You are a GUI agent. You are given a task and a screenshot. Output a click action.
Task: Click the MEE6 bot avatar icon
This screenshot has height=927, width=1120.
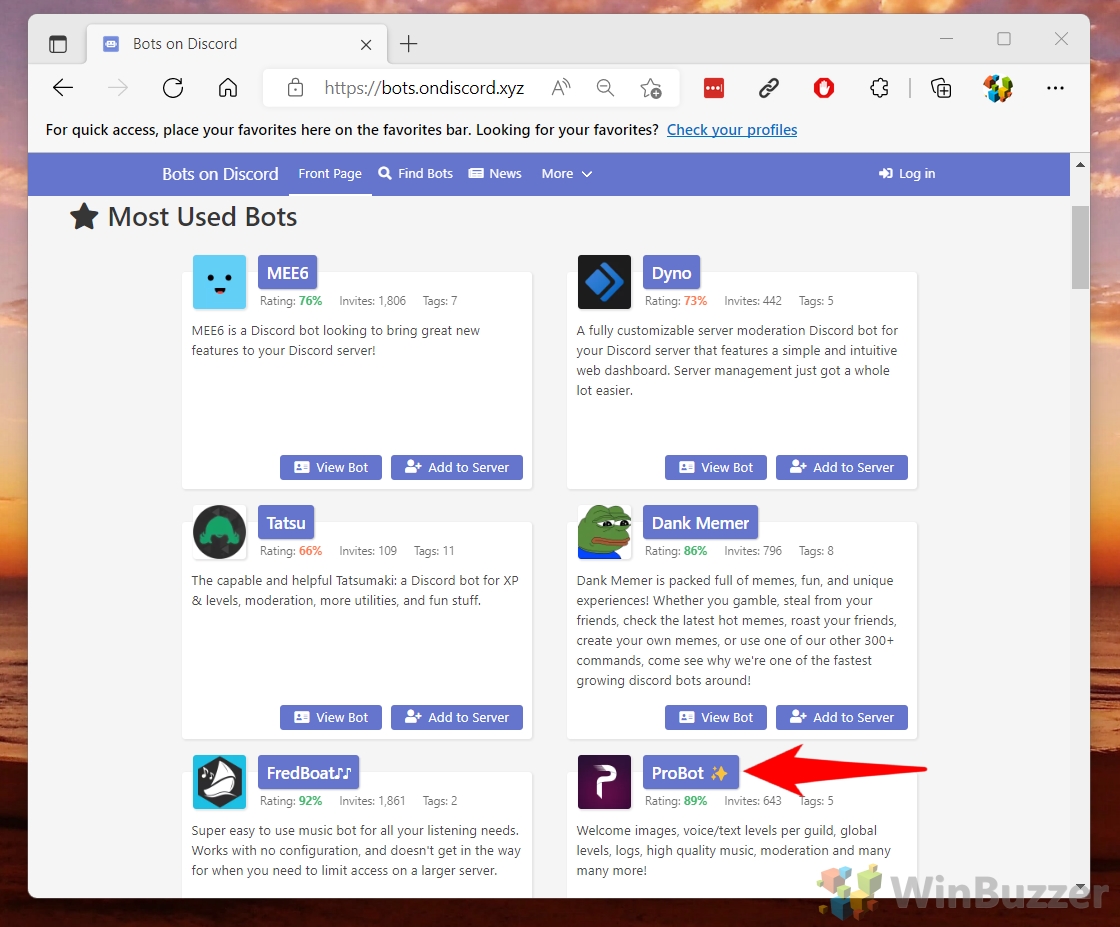tap(219, 282)
